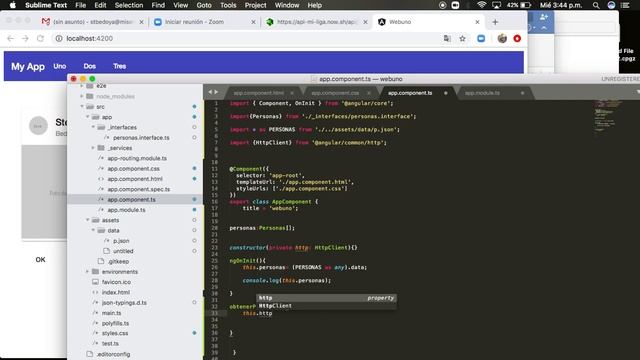Viewport: 640px width, 360px height.
Task: Close the Iniciar reunión - Zoom tab
Action: [x=253, y=22]
